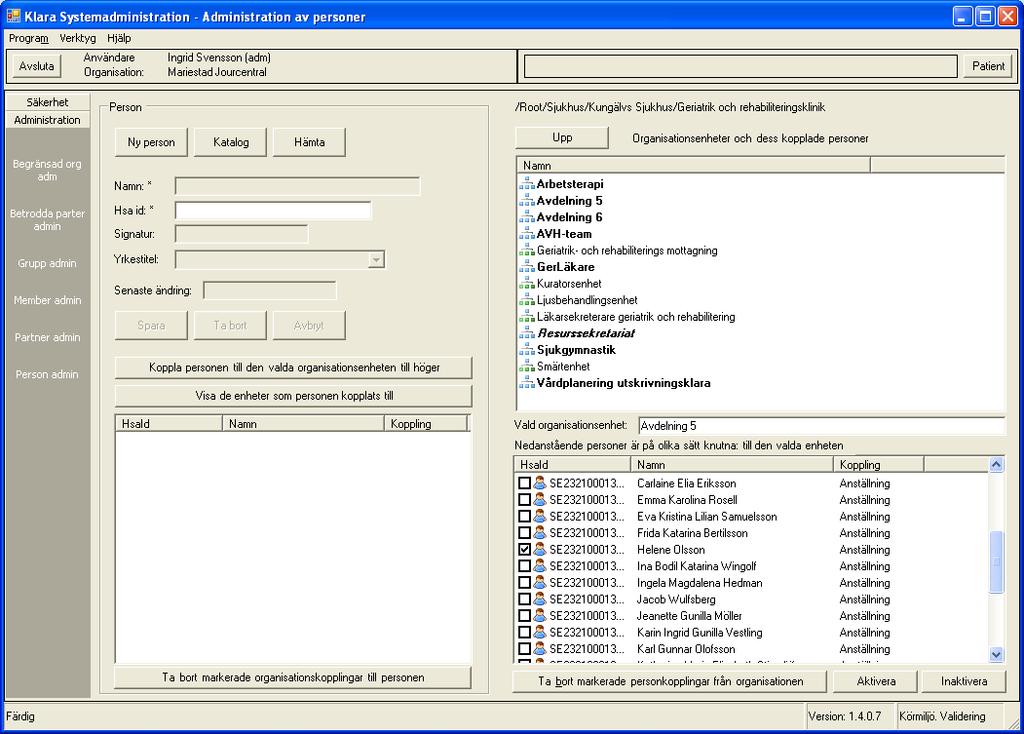Screen dimensions: 1024x734
Task: Click the Hämta button
Action: coord(310,142)
